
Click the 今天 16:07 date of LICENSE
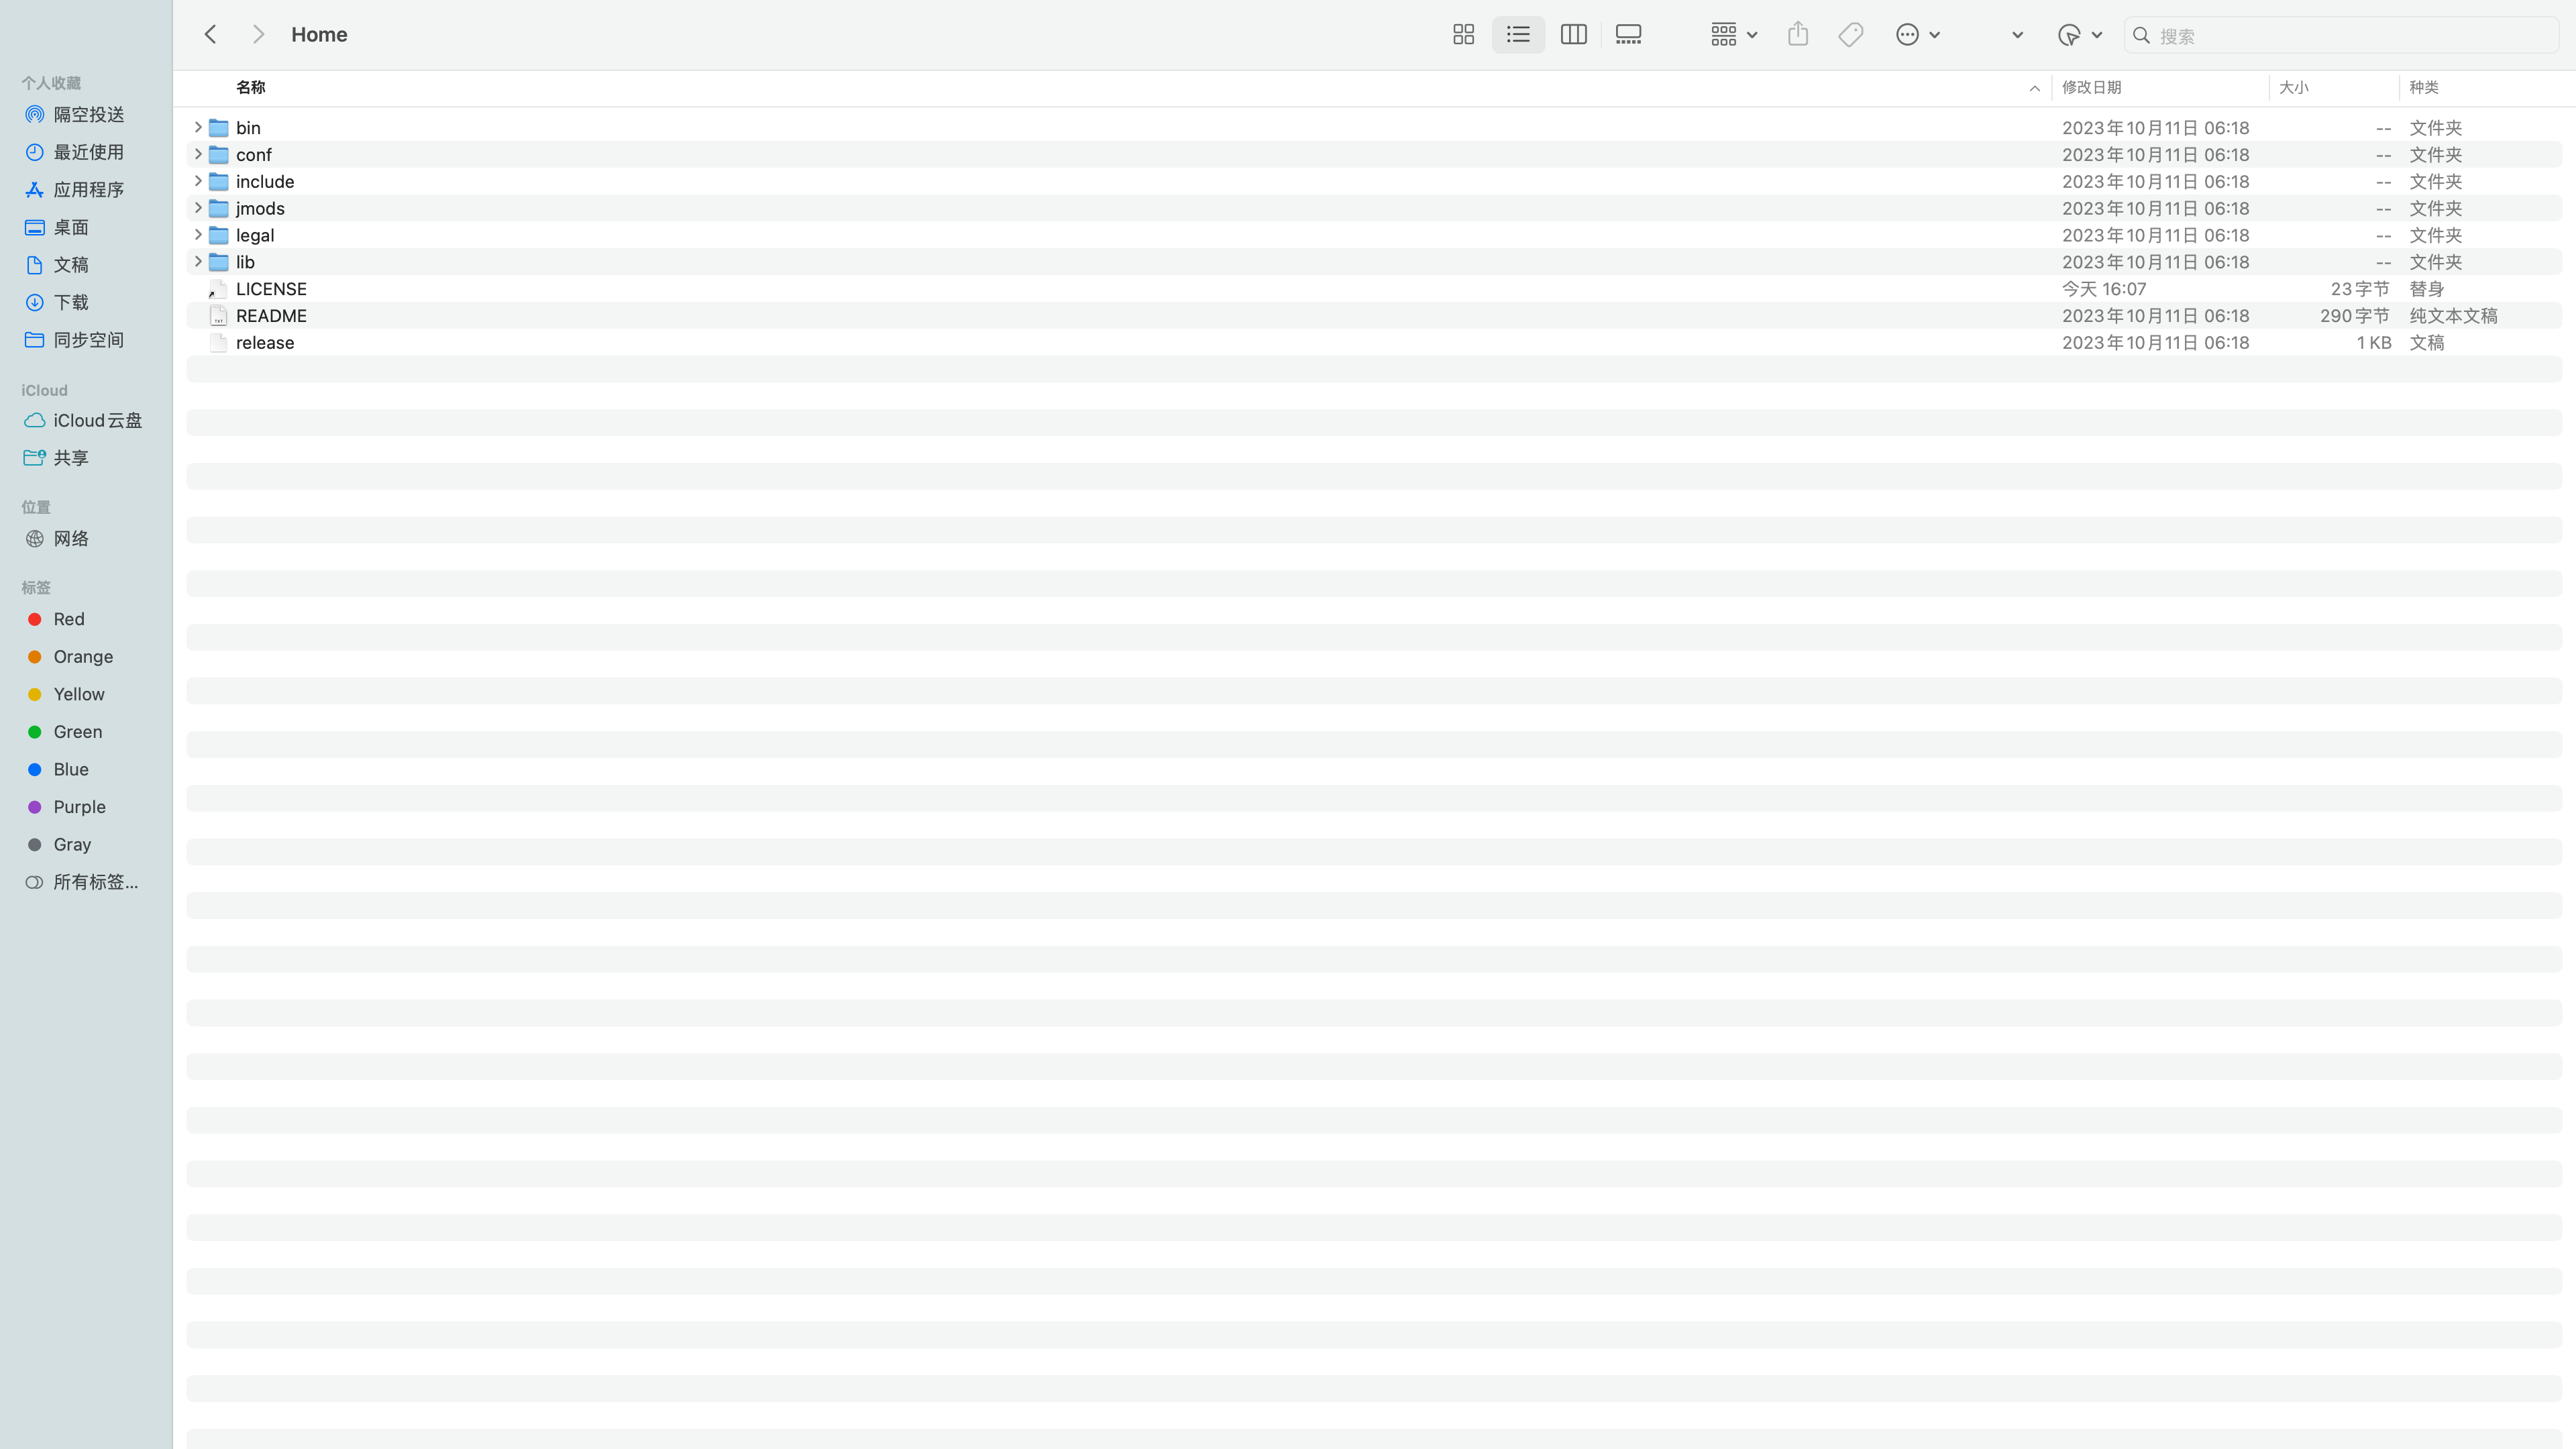[x=2104, y=289]
